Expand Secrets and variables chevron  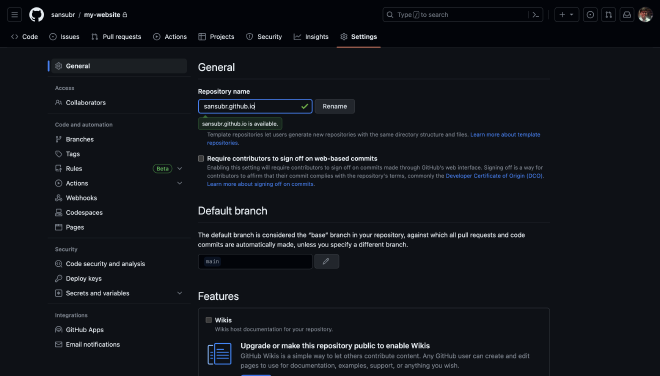180,293
